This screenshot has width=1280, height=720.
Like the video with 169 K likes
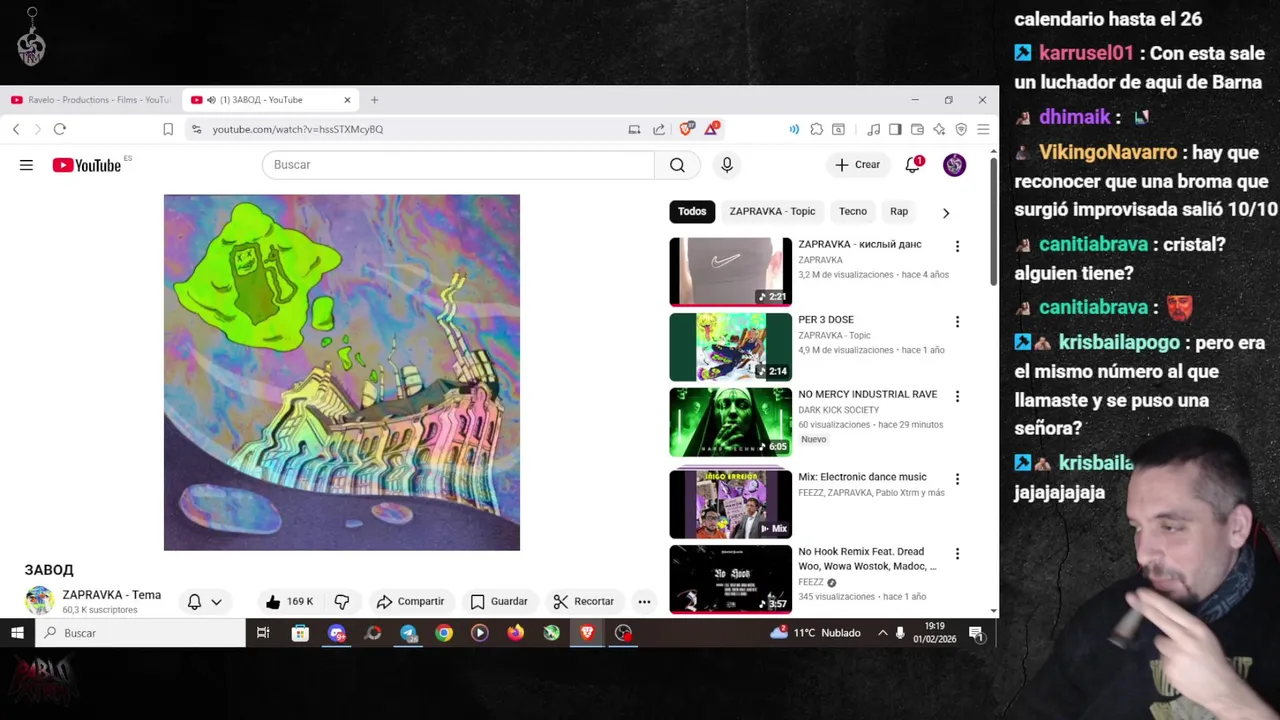289,601
